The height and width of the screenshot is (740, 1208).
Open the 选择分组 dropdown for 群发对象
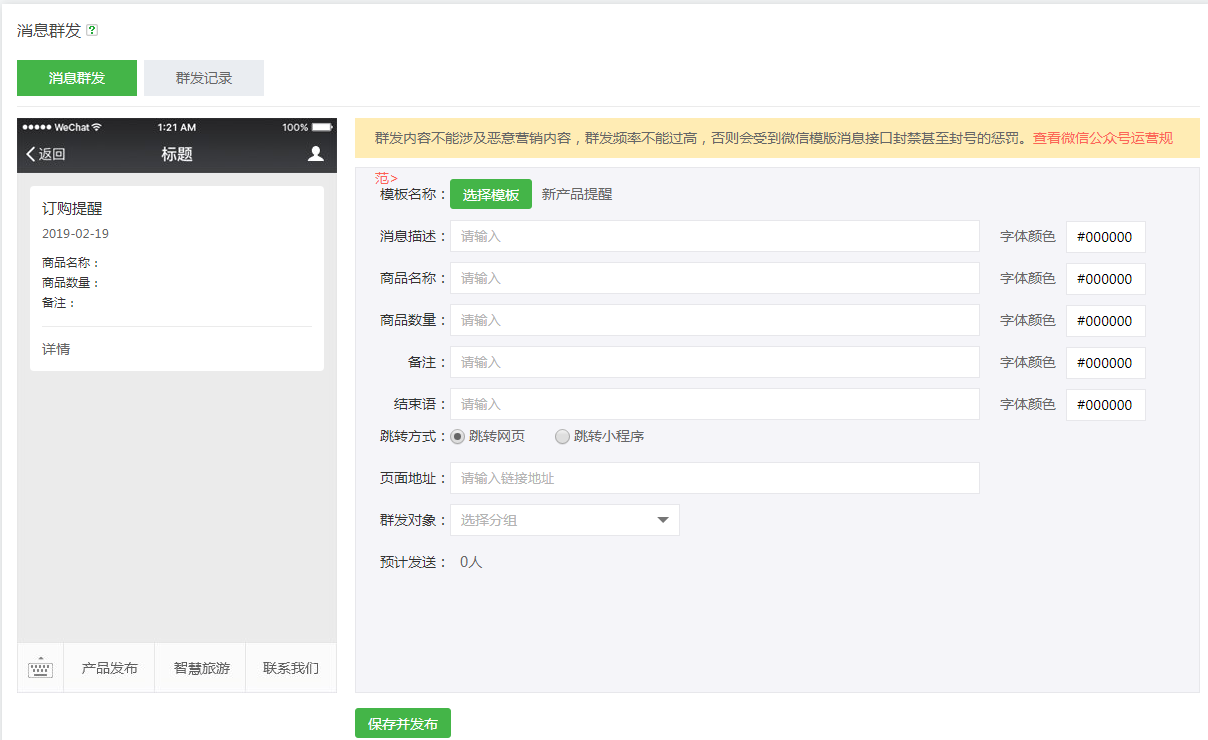tap(550, 520)
